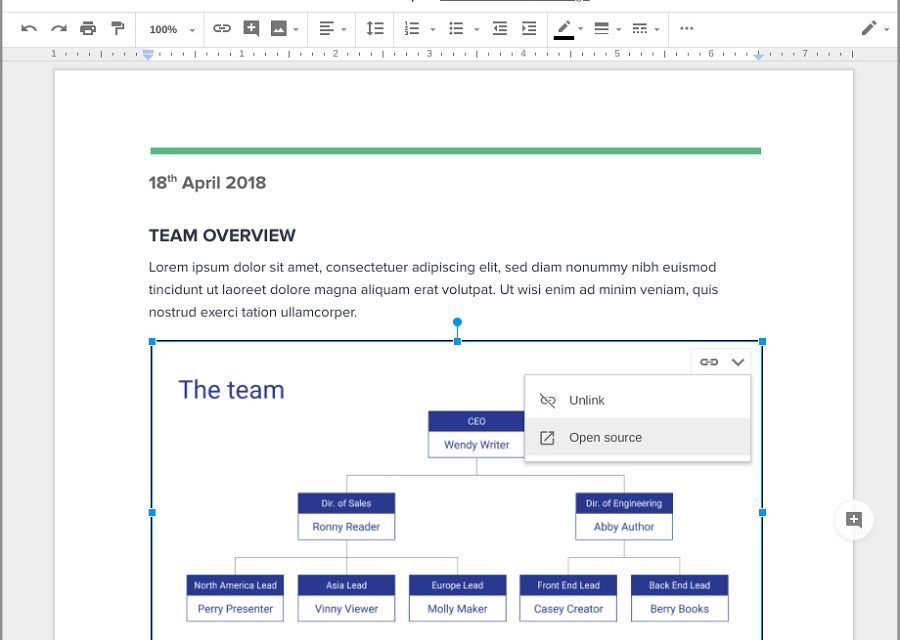Screen dimensions: 900x640
Task: Open border weight options
Action: tap(602, 28)
